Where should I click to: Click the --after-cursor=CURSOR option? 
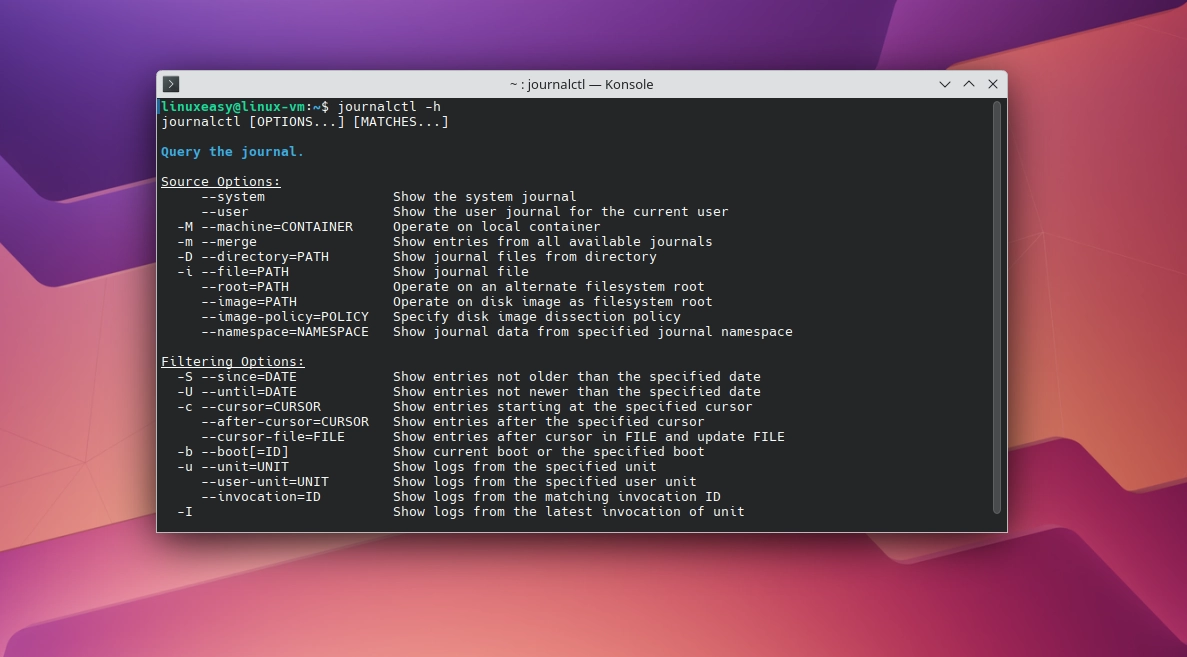285,422
